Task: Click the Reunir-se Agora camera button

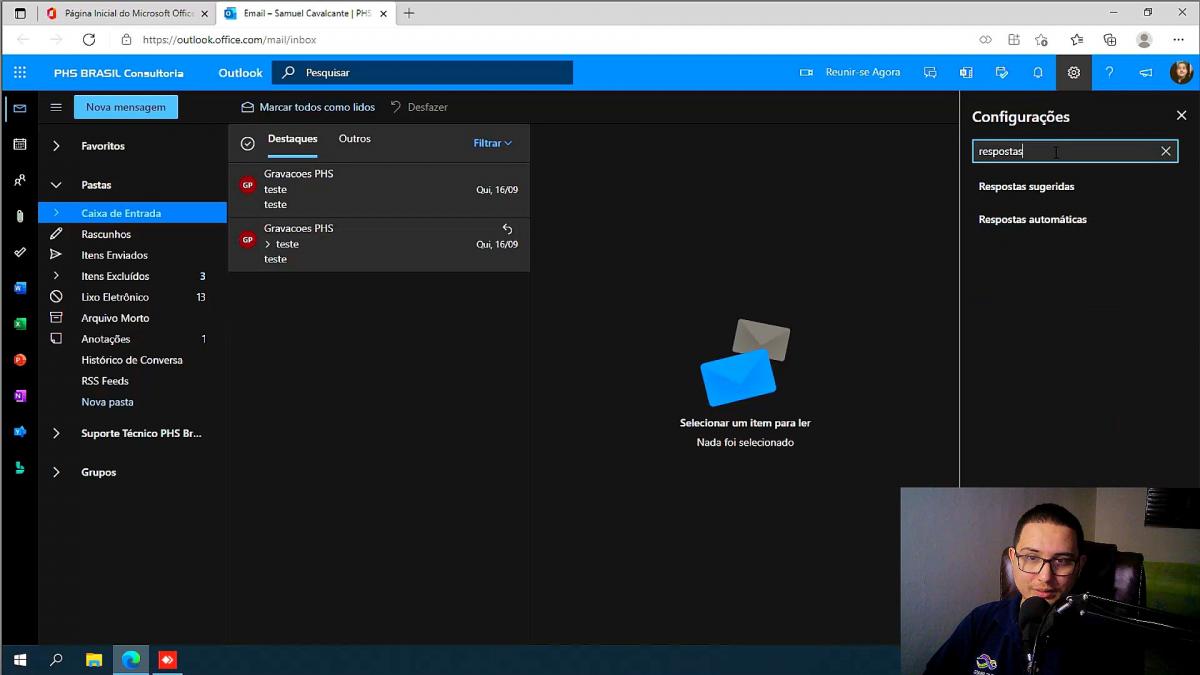Action: tap(850, 72)
